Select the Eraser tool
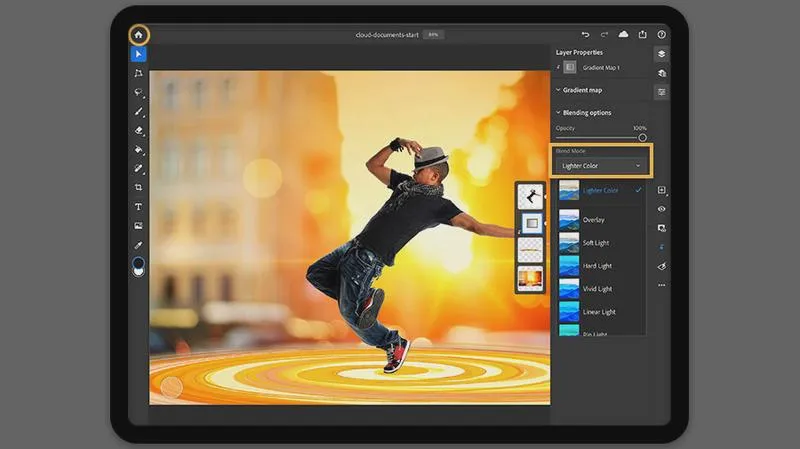 (138, 131)
